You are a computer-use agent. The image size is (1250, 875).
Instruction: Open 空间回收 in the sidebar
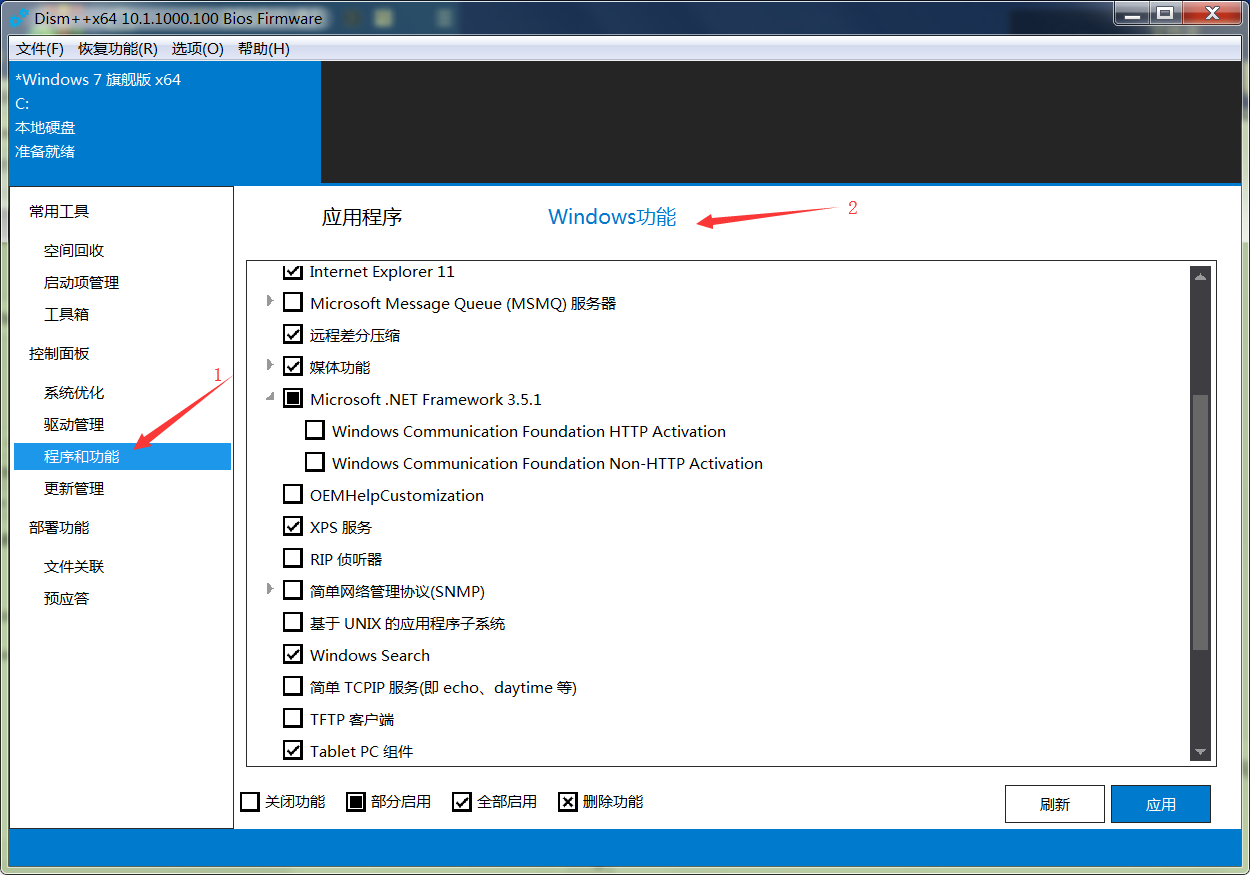pos(74,251)
